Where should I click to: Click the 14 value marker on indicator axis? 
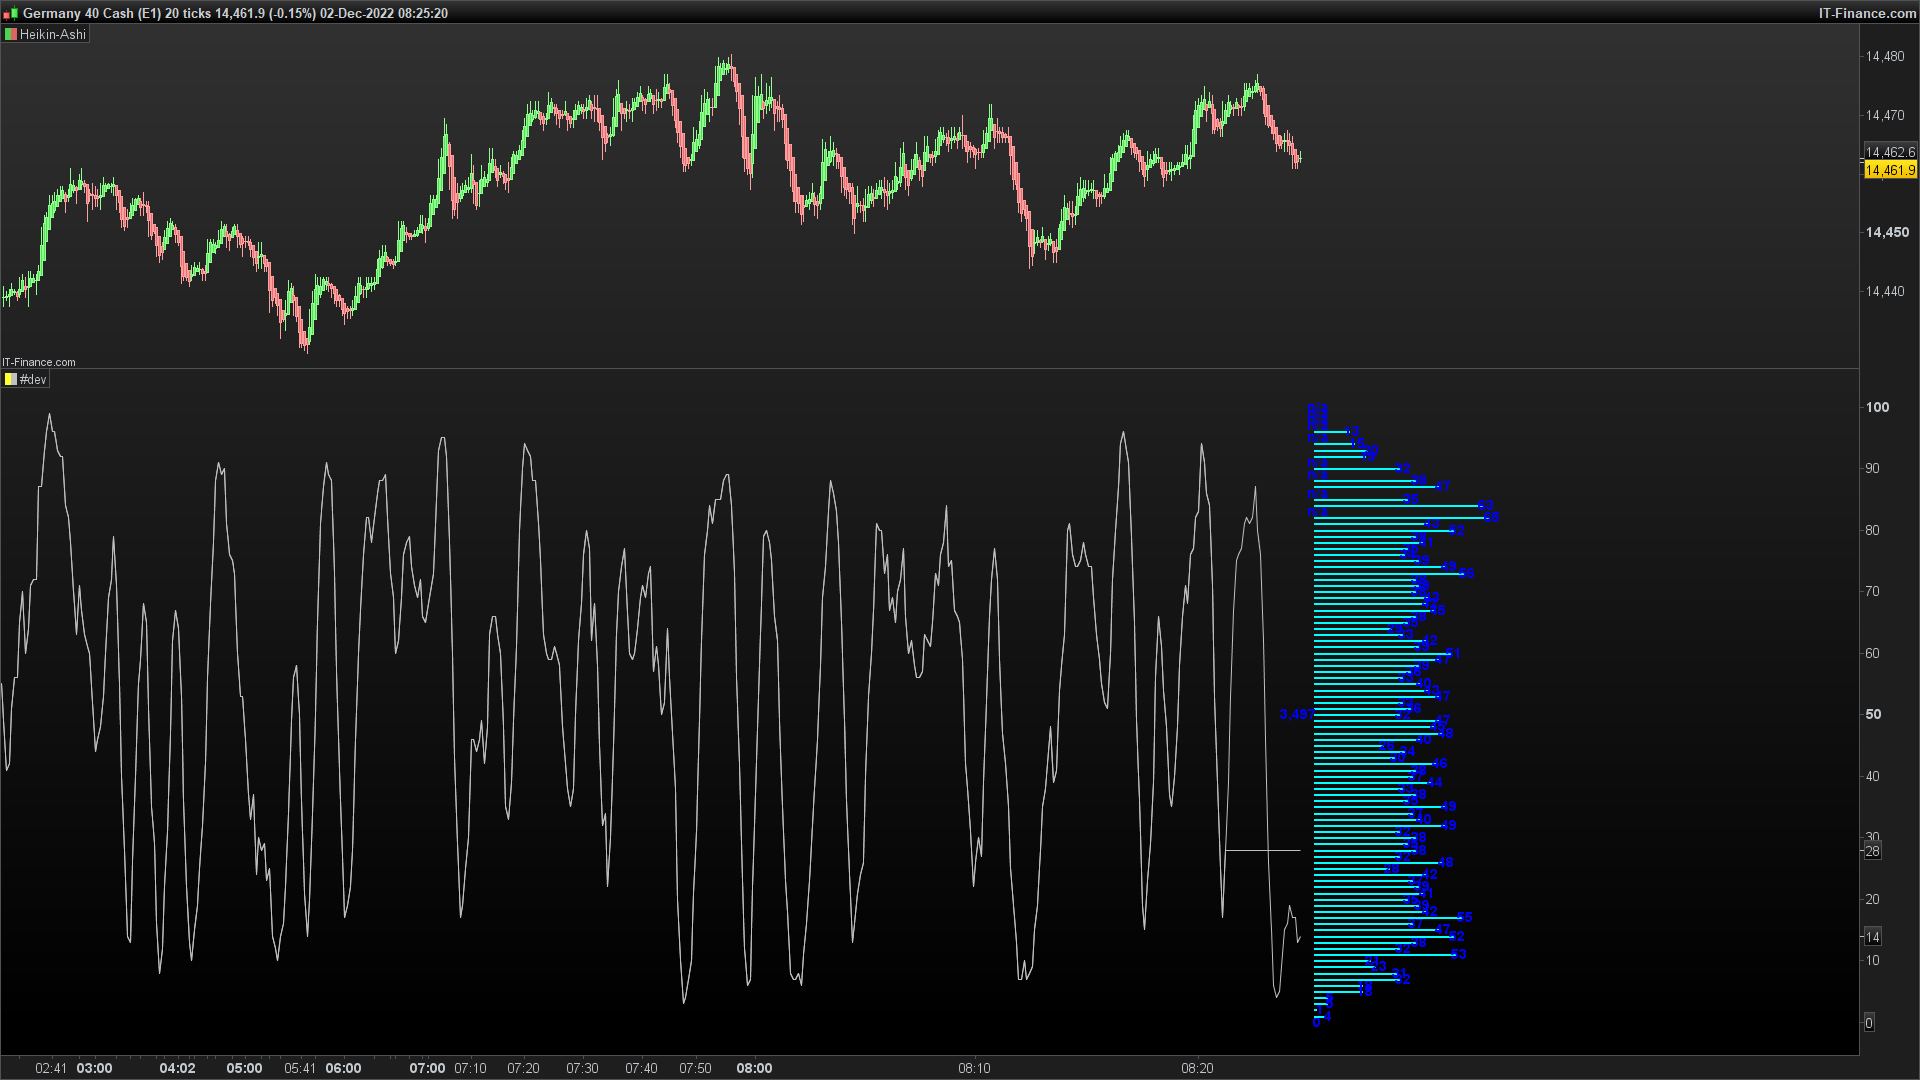[x=1872, y=937]
